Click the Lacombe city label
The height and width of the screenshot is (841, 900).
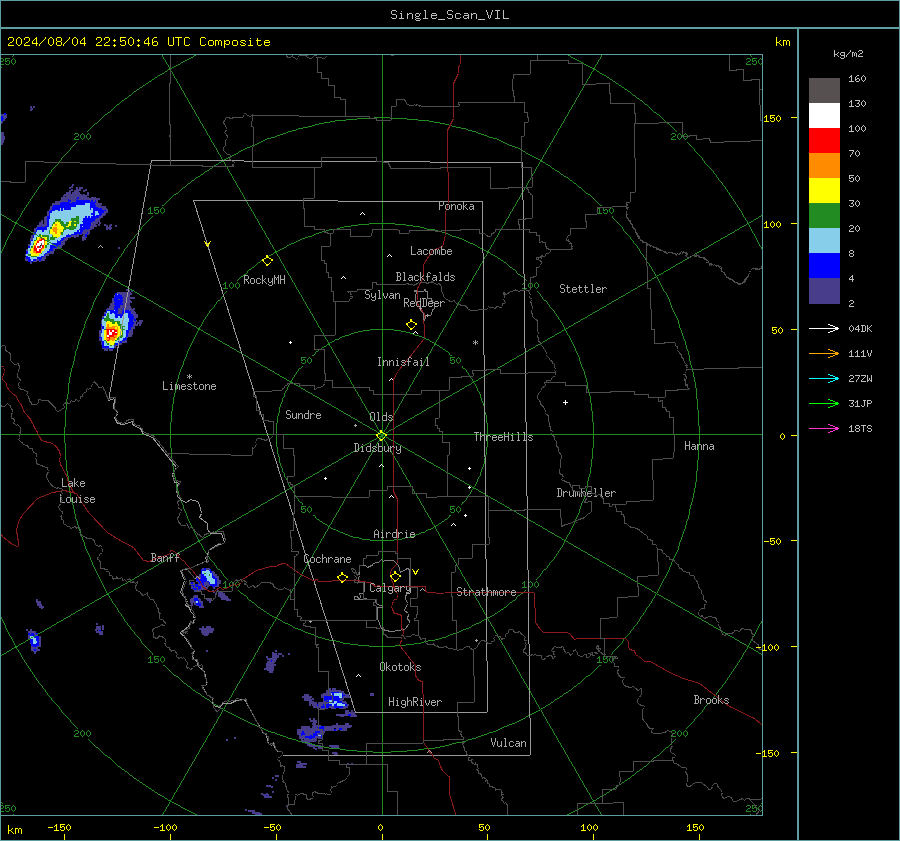(x=431, y=251)
